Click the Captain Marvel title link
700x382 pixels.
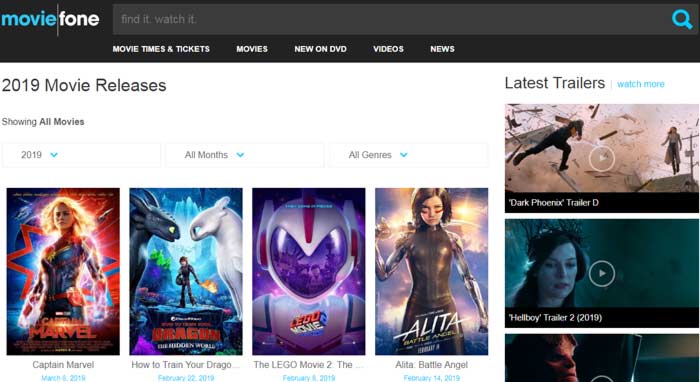63,365
